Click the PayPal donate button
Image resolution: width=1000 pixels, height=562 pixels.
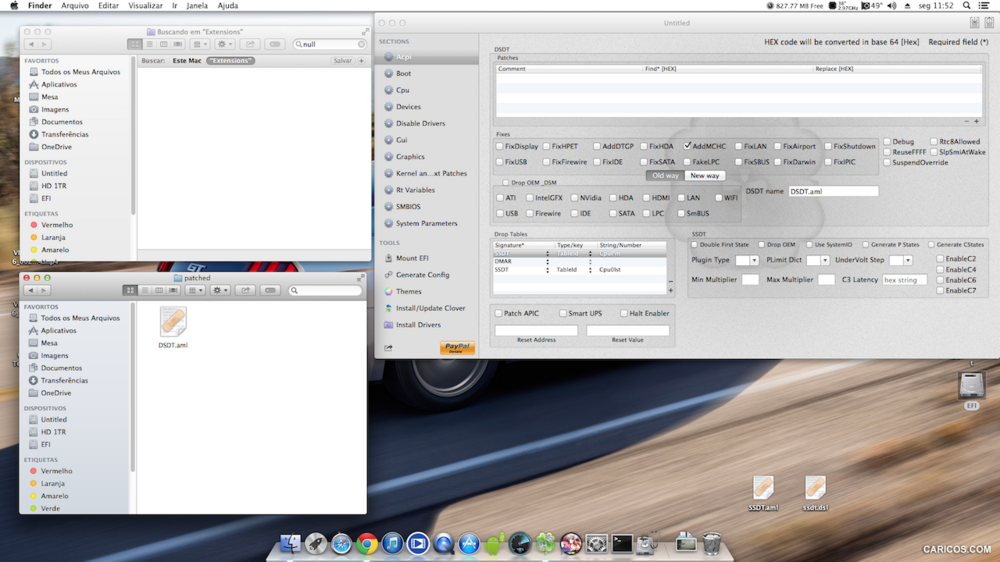pyautogui.click(x=457, y=348)
